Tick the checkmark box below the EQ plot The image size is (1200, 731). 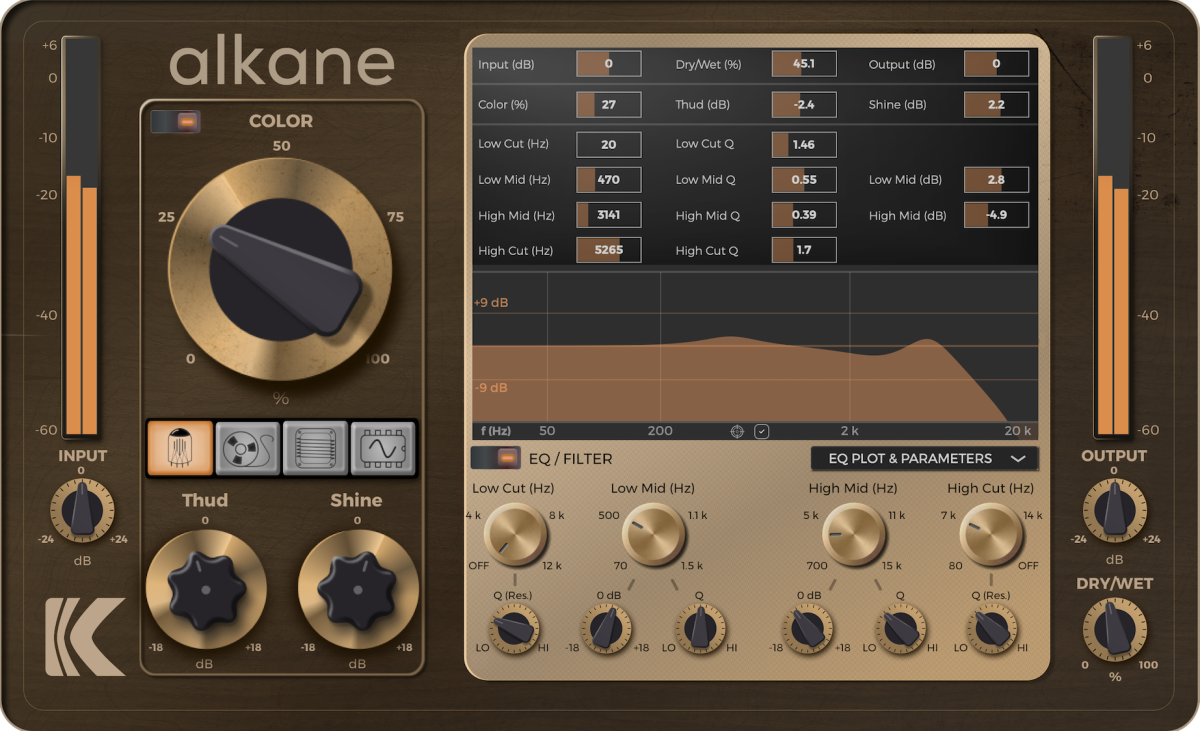[762, 431]
